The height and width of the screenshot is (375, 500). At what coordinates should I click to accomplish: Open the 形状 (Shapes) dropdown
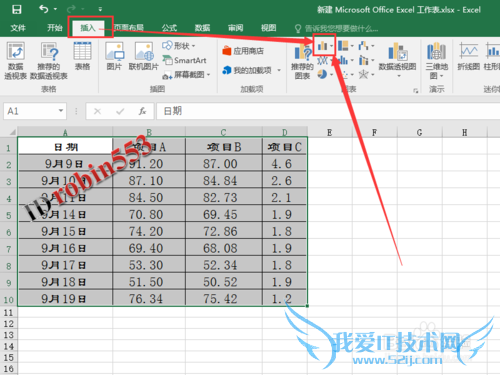179,46
